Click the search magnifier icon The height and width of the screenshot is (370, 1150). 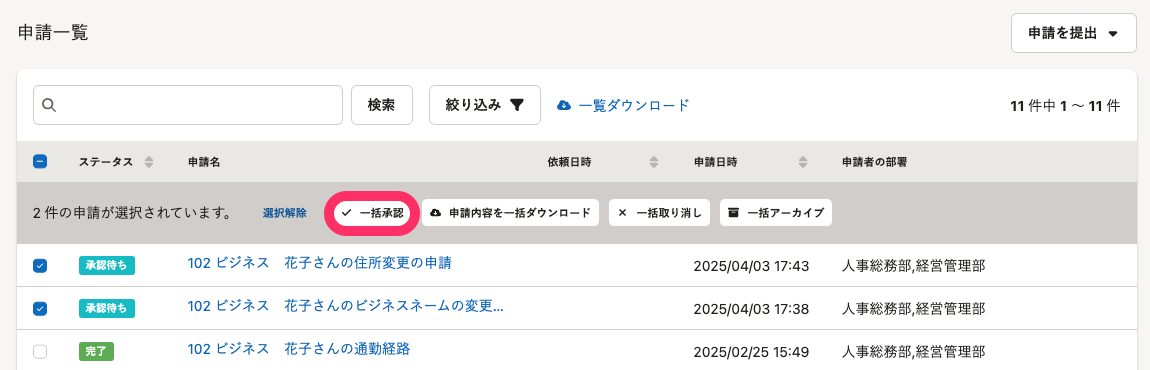49,105
